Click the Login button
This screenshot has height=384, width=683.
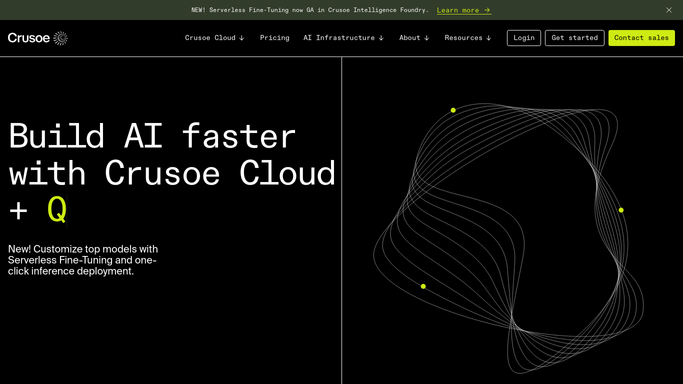524,38
